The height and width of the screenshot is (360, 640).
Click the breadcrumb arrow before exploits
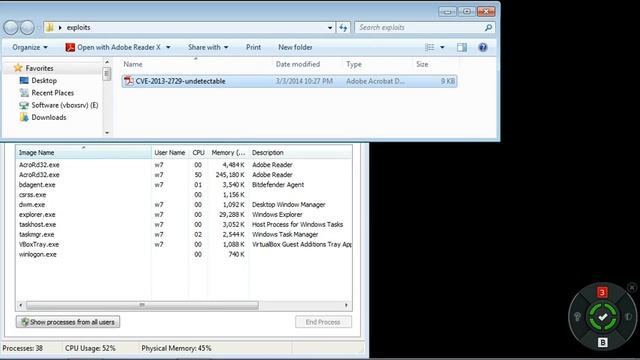(x=60, y=27)
